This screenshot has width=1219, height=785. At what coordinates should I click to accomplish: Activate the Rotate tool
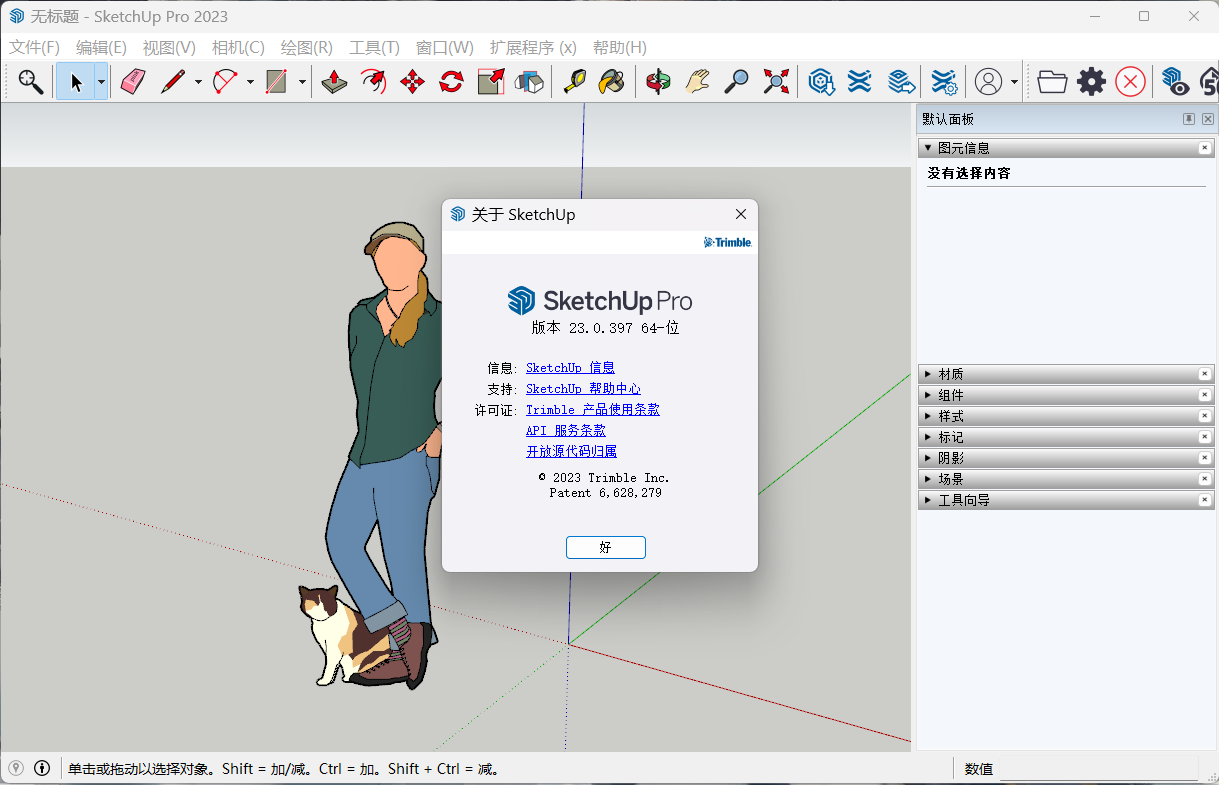point(451,81)
